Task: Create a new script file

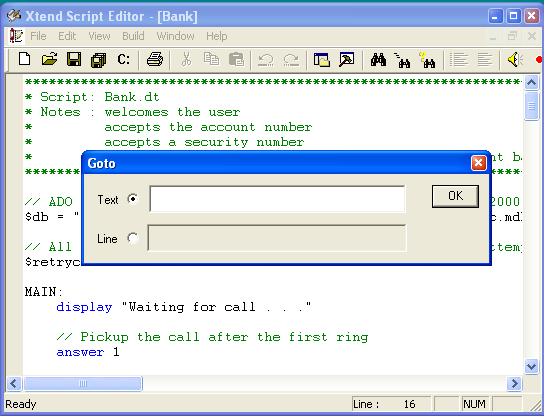Action: tap(24, 59)
